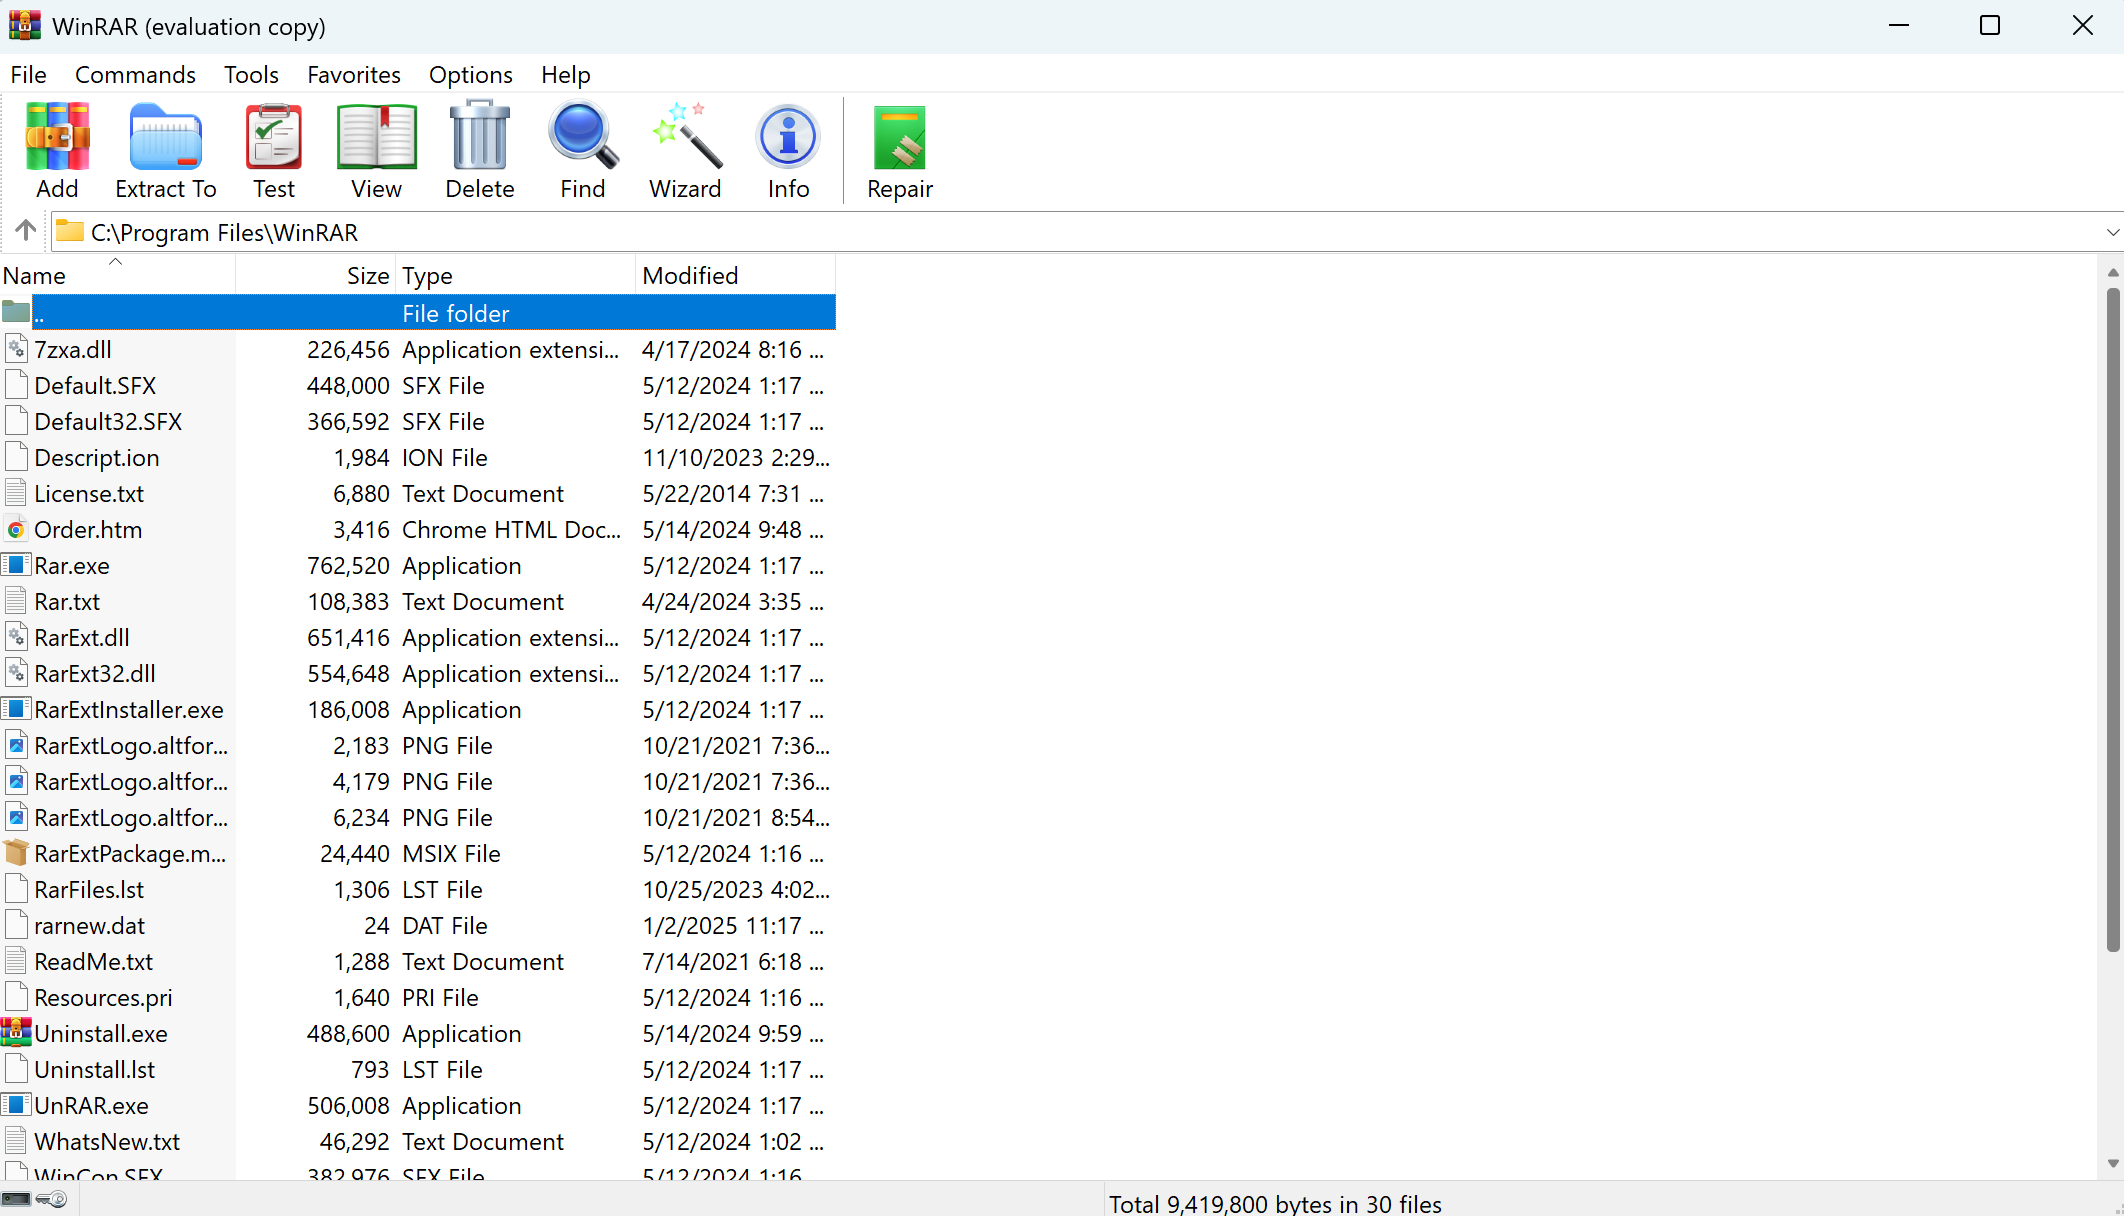Viewport: 2124px width, 1216px height.
Task: Select the Uninstall.lst file
Action: coord(95,1069)
